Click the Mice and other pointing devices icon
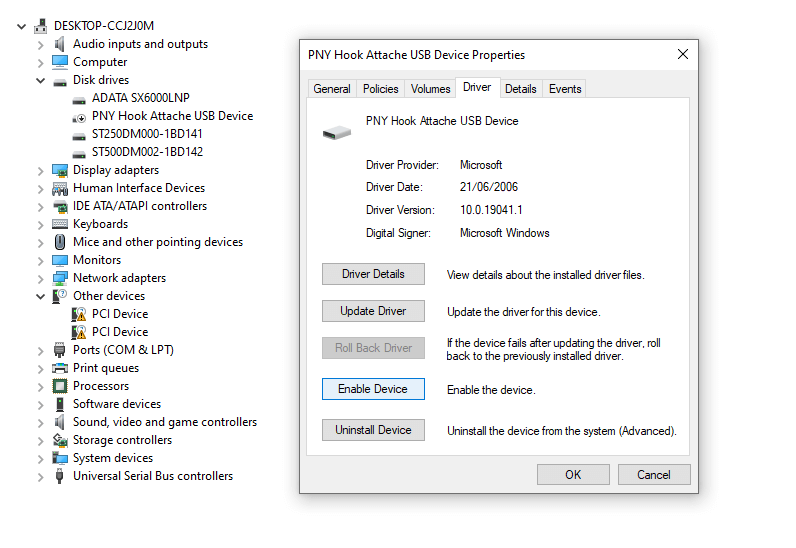The width and height of the screenshot is (796, 548). 59,242
